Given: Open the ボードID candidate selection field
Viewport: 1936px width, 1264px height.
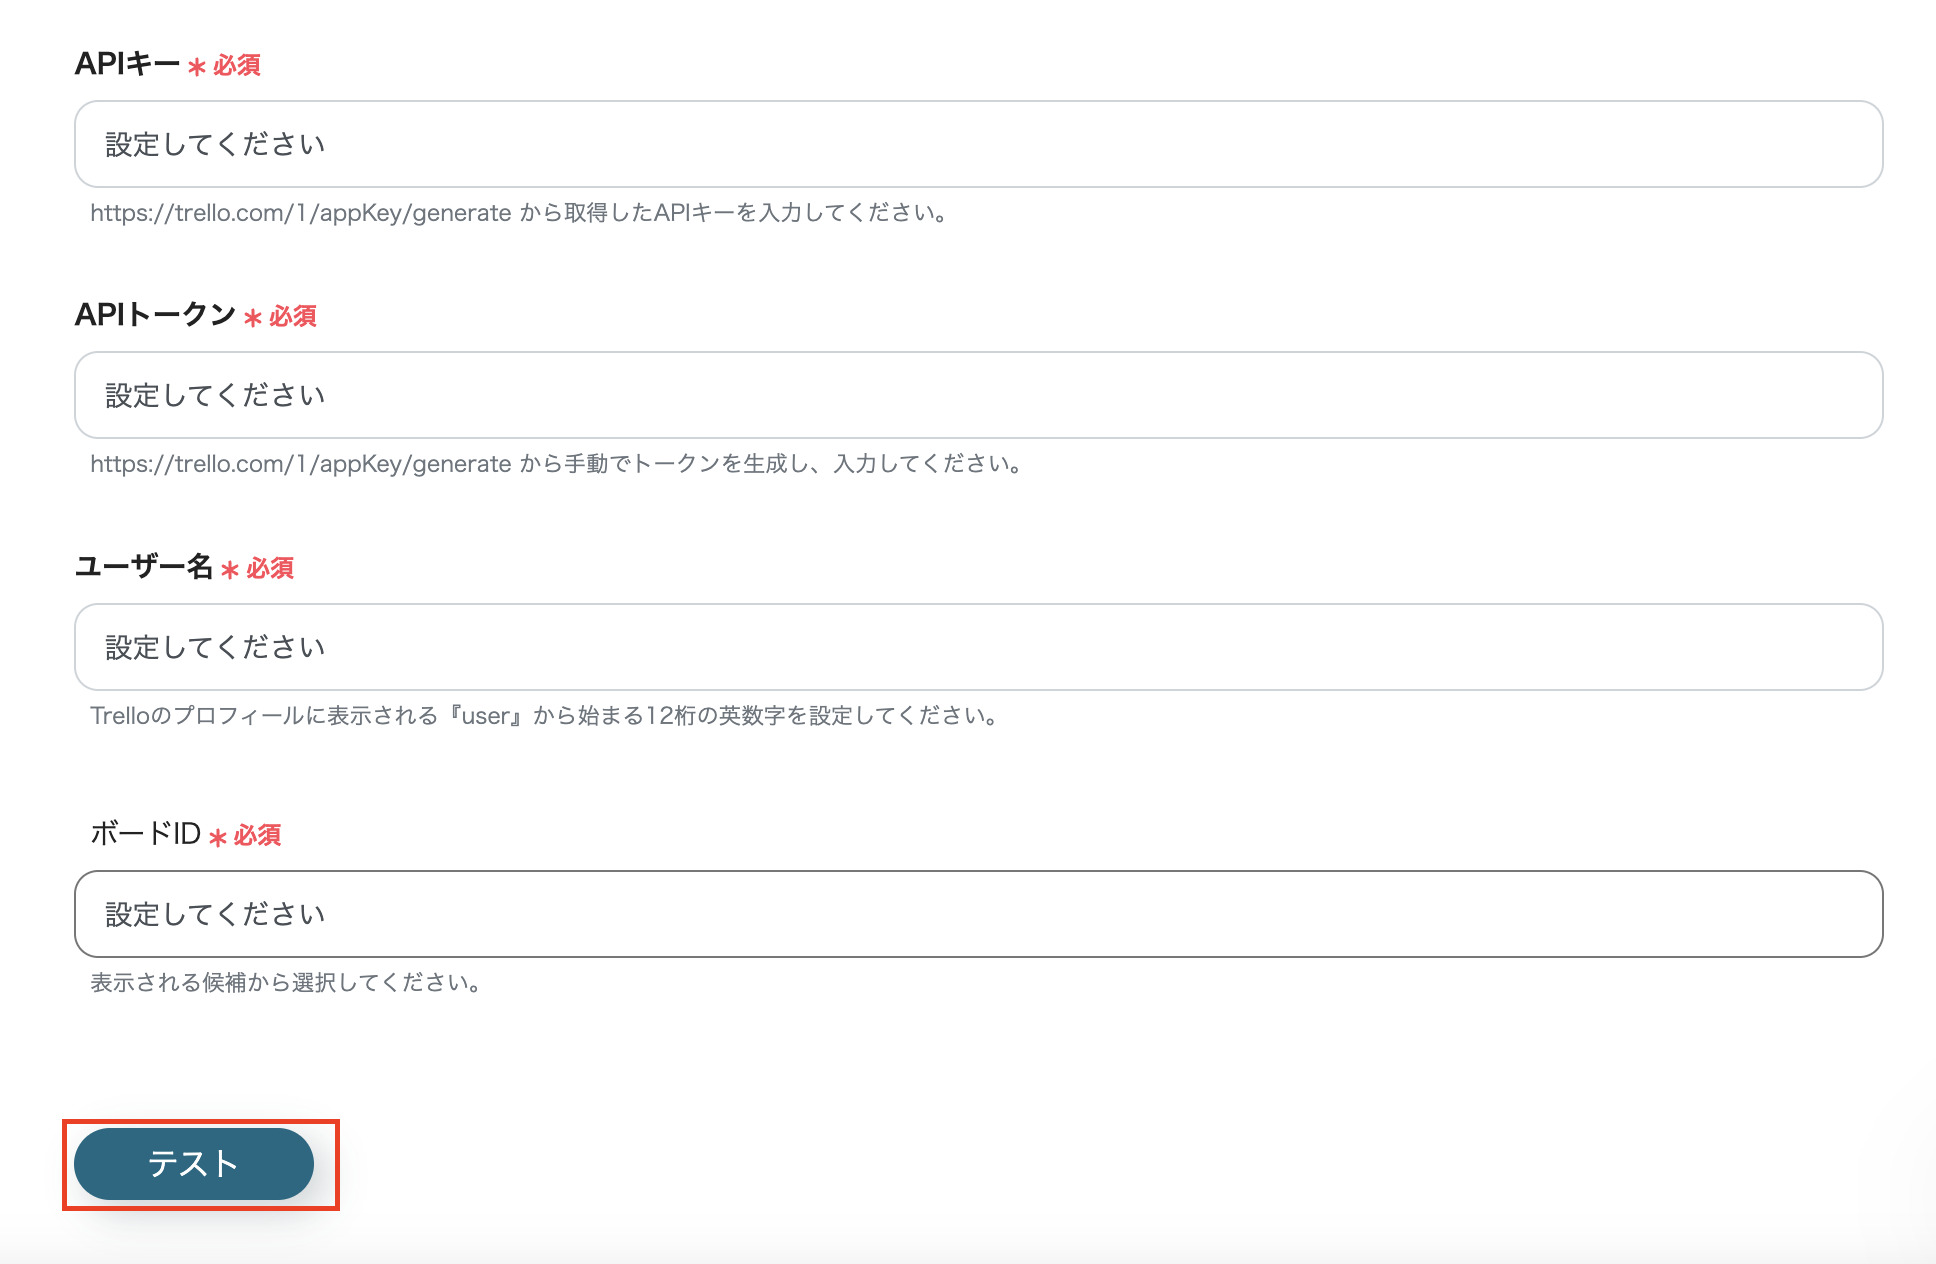Looking at the screenshot, I should click(x=978, y=914).
